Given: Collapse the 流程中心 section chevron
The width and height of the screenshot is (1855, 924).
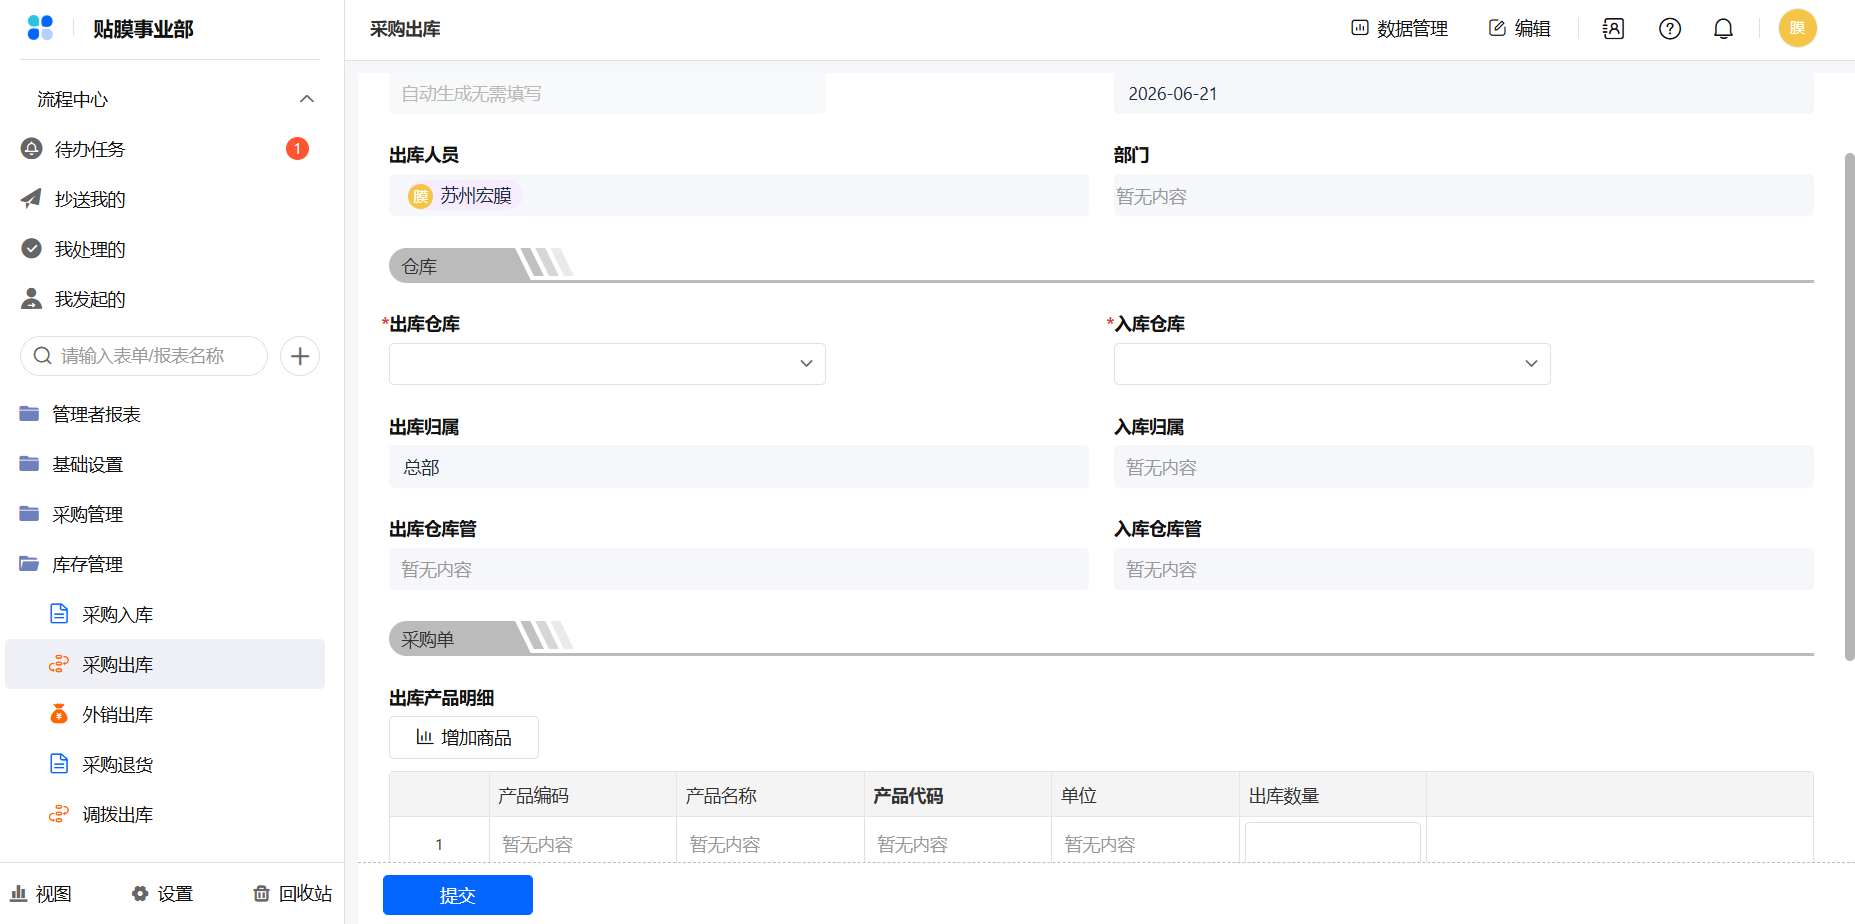Looking at the screenshot, I should pos(307,99).
